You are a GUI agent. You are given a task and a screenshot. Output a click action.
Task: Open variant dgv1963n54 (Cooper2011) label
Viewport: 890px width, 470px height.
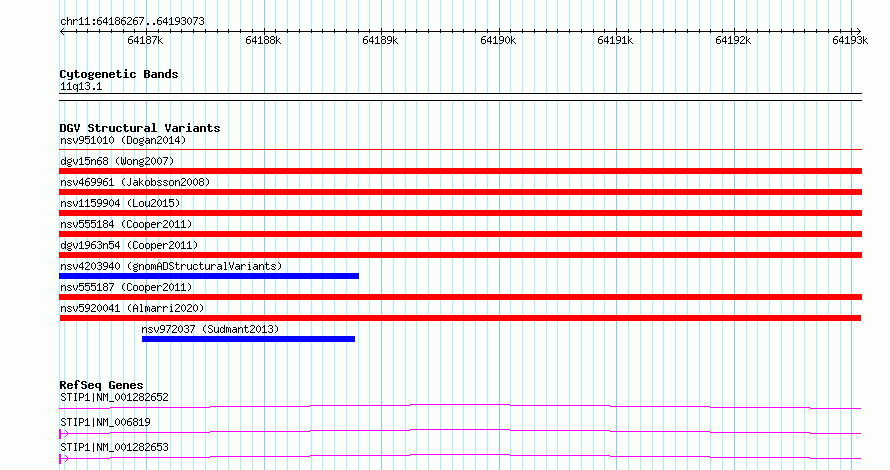(129, 245)
